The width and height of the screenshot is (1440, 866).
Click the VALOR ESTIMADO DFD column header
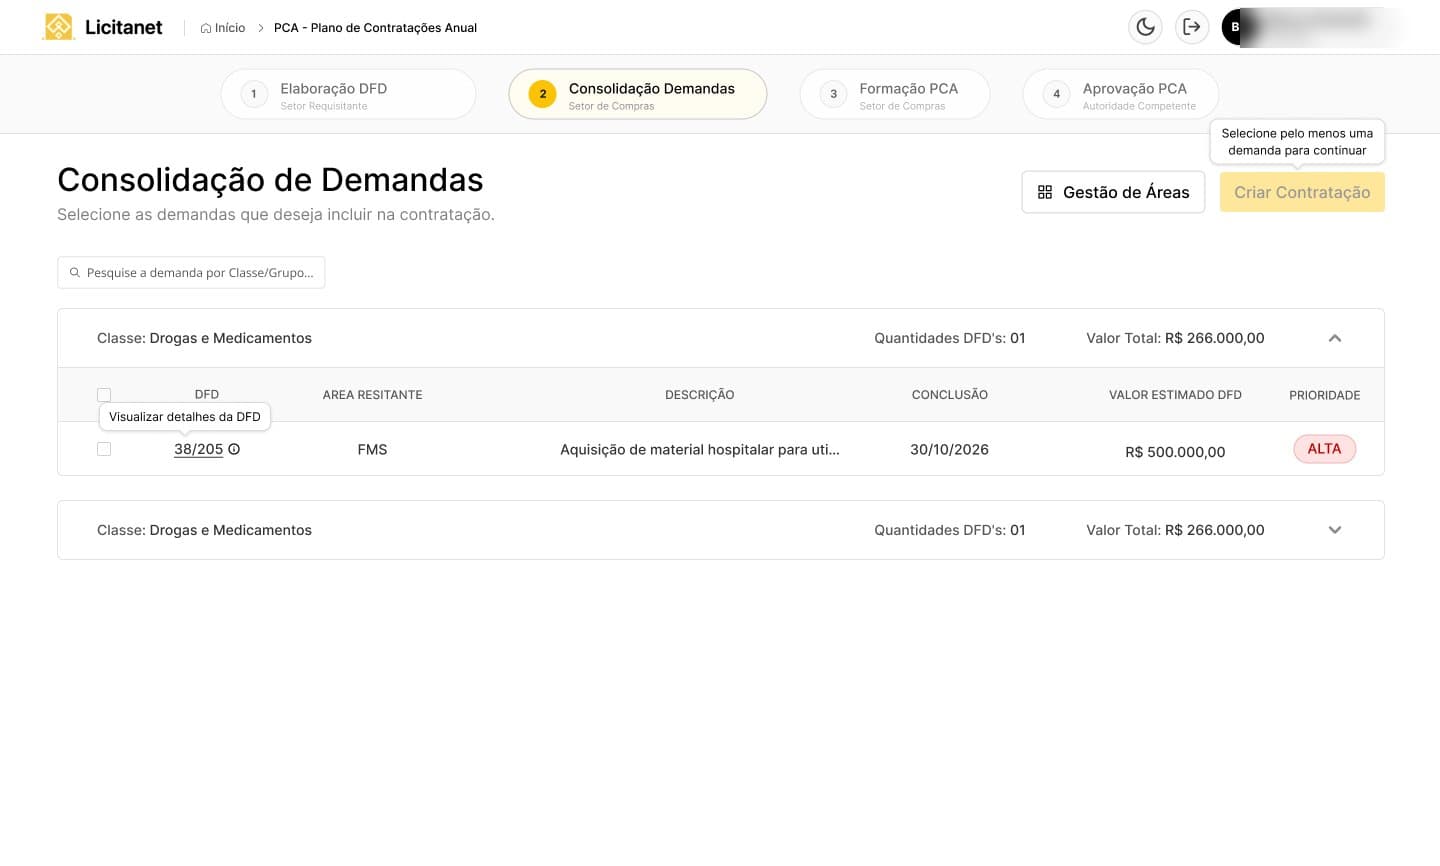pyautogui.click(x=1175, y=395)
